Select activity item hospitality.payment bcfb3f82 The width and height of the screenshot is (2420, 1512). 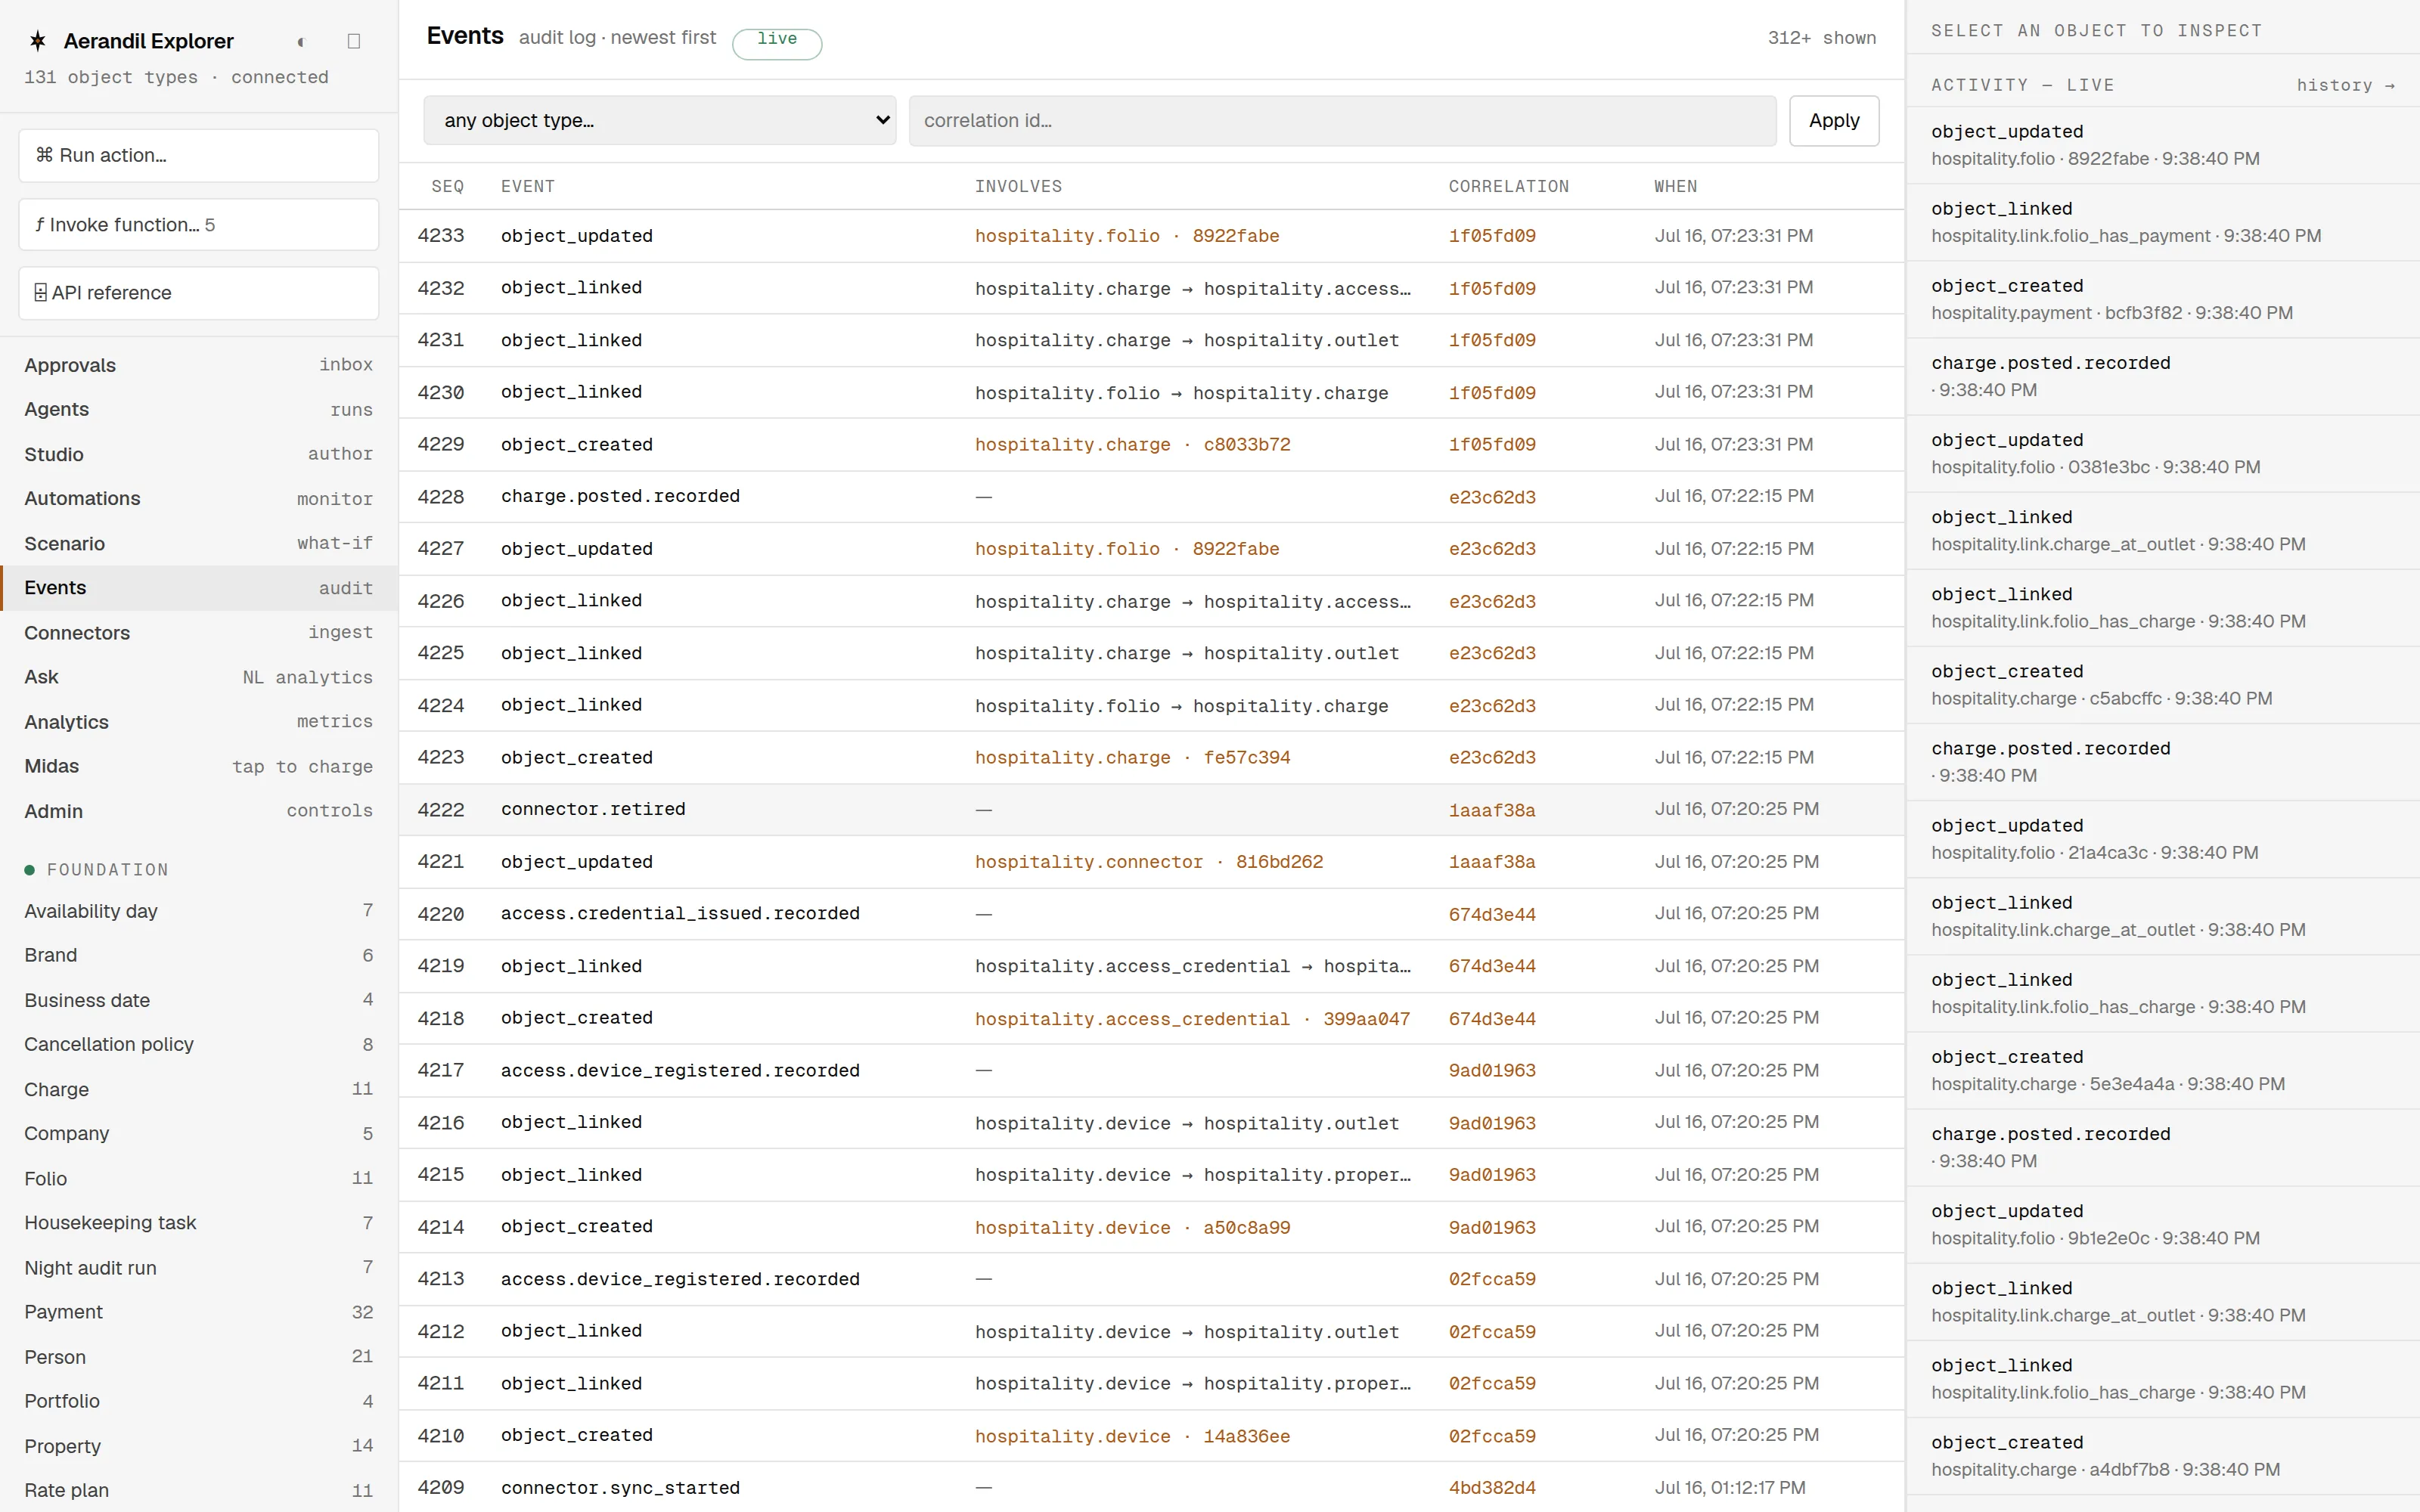point(2162,299)
